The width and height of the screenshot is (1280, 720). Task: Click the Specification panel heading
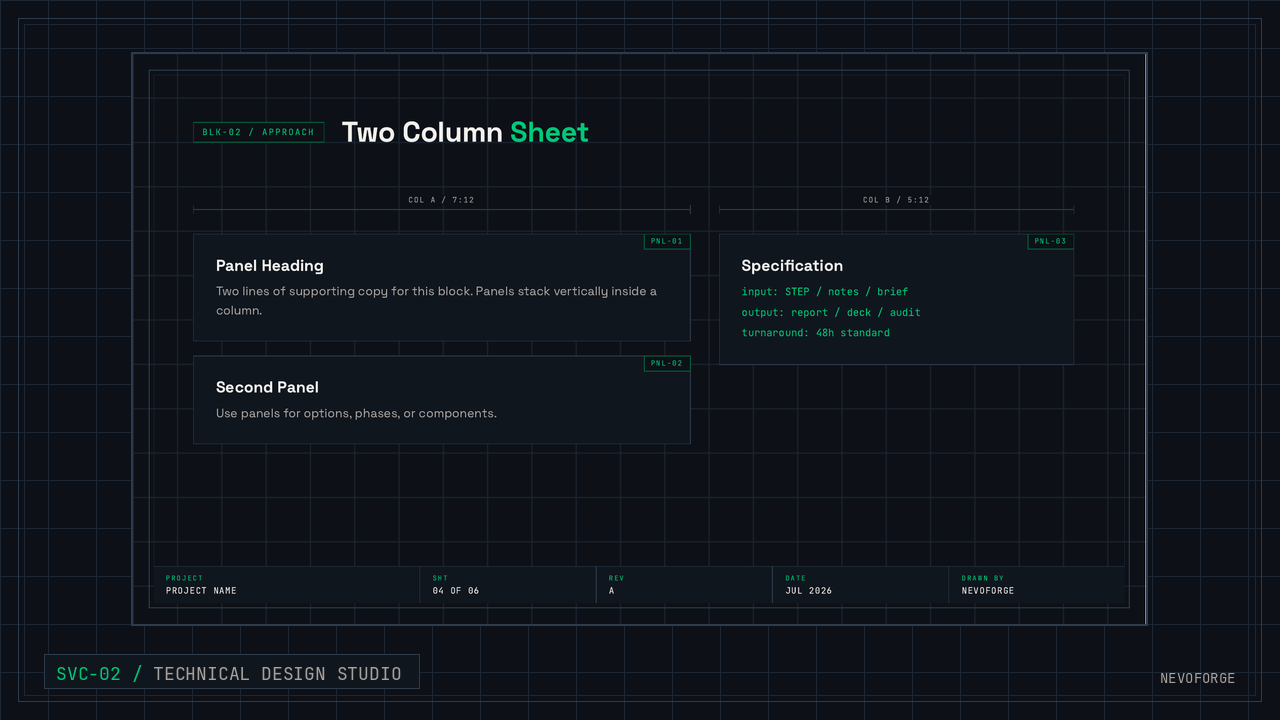792,266
